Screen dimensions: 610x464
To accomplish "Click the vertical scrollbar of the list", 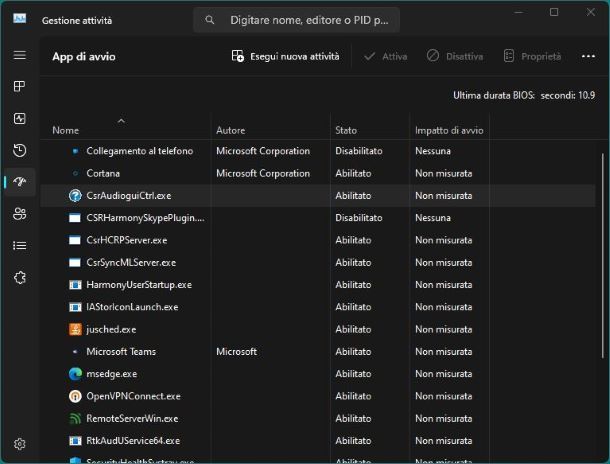I will pyautogui.click(x=603, y=255).
